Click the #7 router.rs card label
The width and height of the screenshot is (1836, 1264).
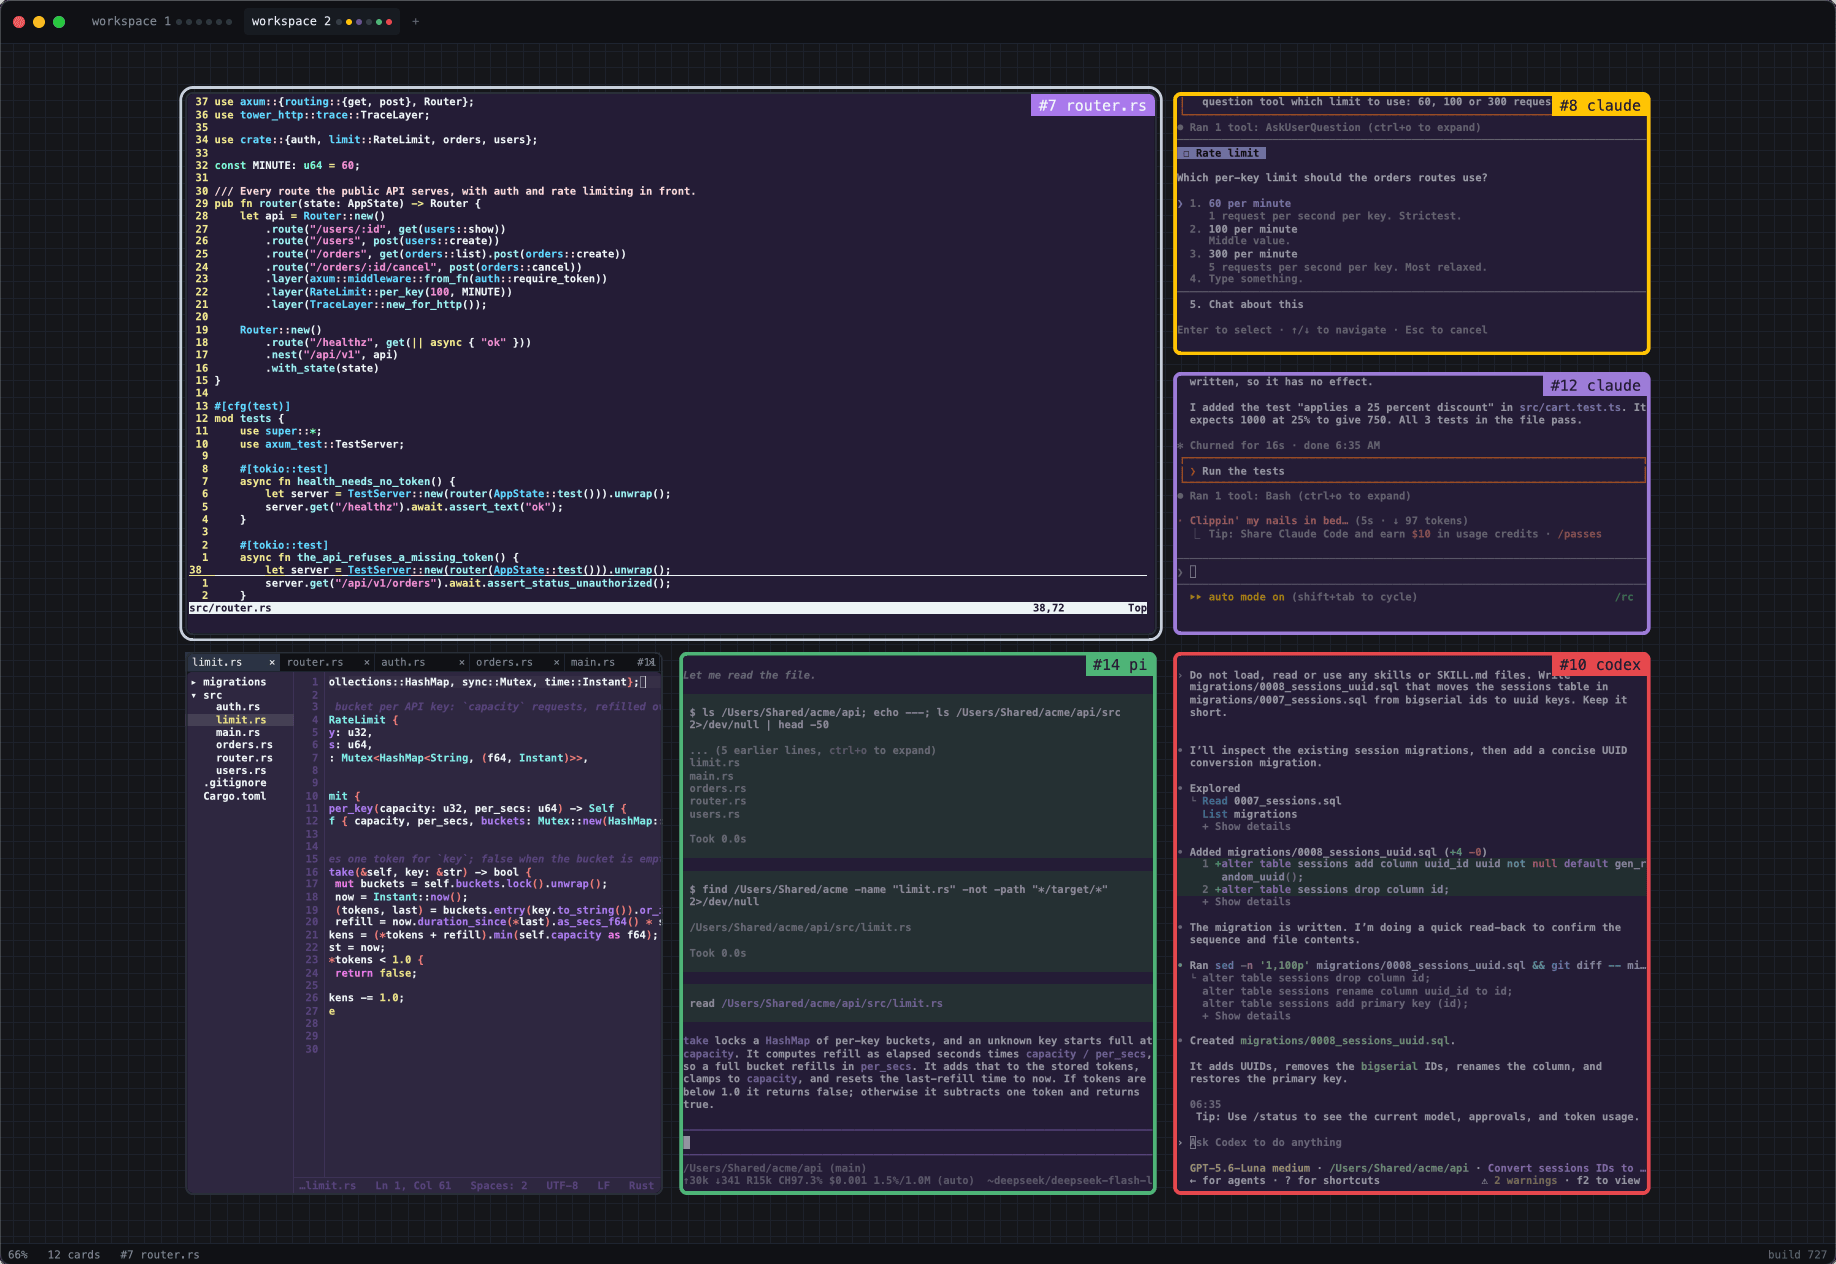[1092, 105]
